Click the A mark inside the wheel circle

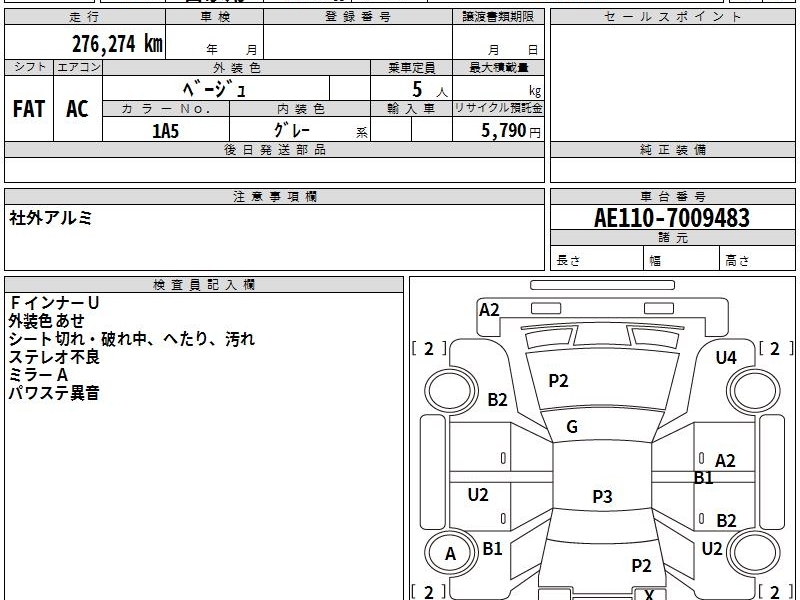pyautogui.click(x=450, y=554)
